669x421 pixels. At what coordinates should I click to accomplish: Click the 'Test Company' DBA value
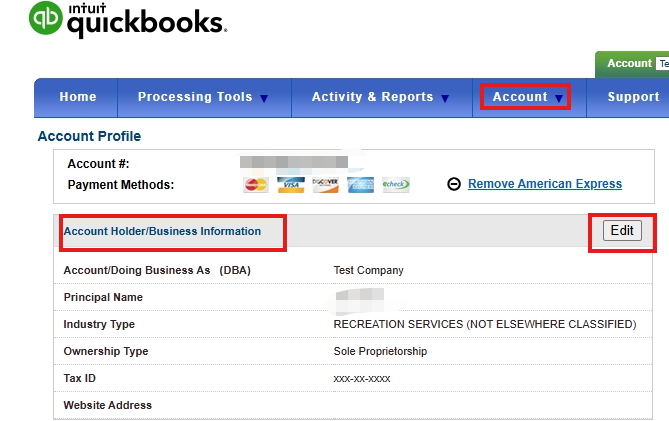(x=368, y=270)
